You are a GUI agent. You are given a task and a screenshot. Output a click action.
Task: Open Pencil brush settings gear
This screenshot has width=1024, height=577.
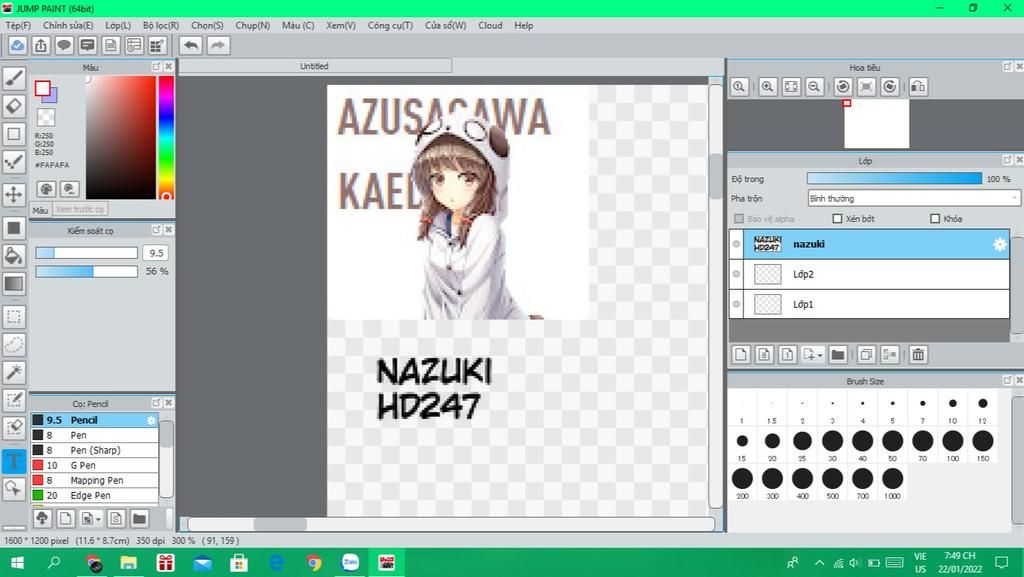pos(151,420)
